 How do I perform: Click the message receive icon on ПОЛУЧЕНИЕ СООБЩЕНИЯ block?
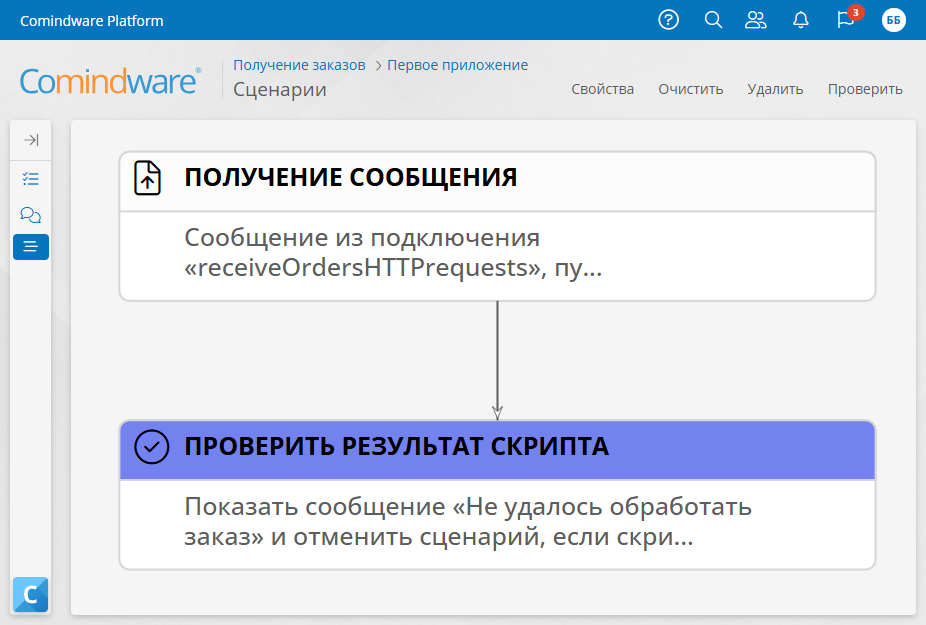pos(147,180)
